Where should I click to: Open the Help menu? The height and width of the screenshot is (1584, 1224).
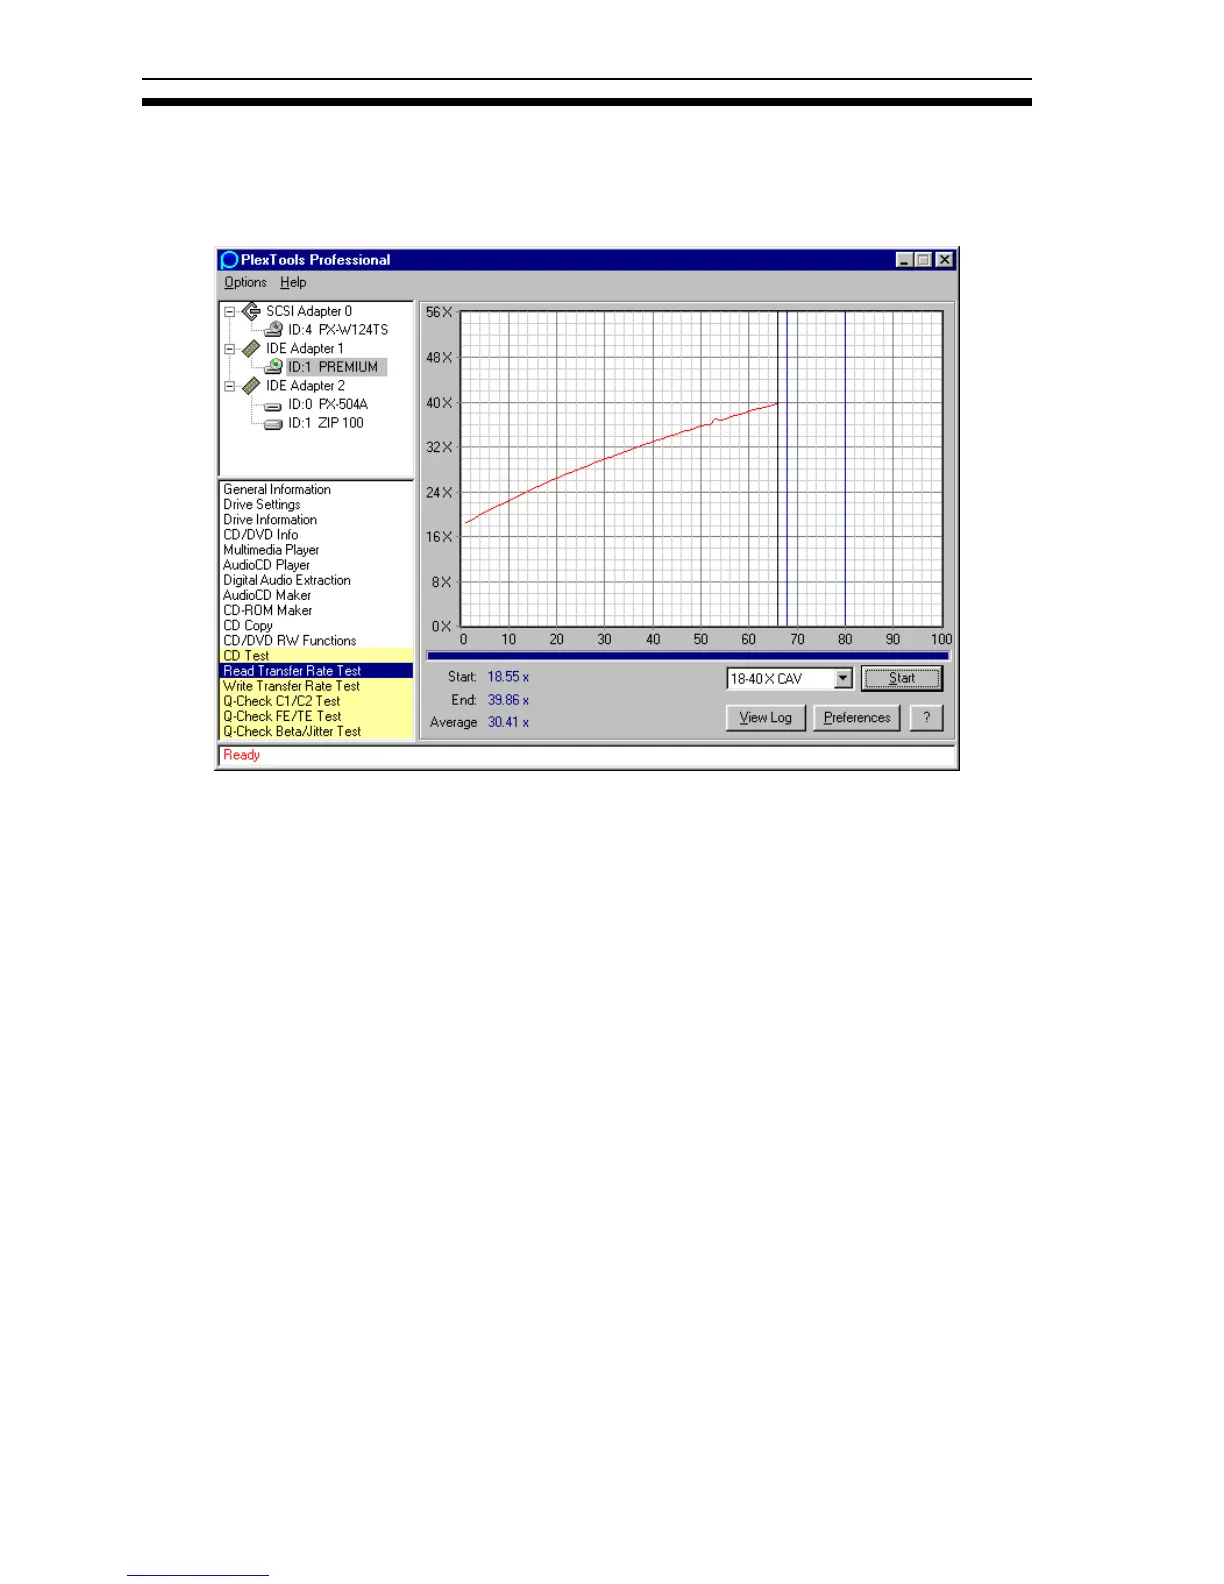point(293,283)
